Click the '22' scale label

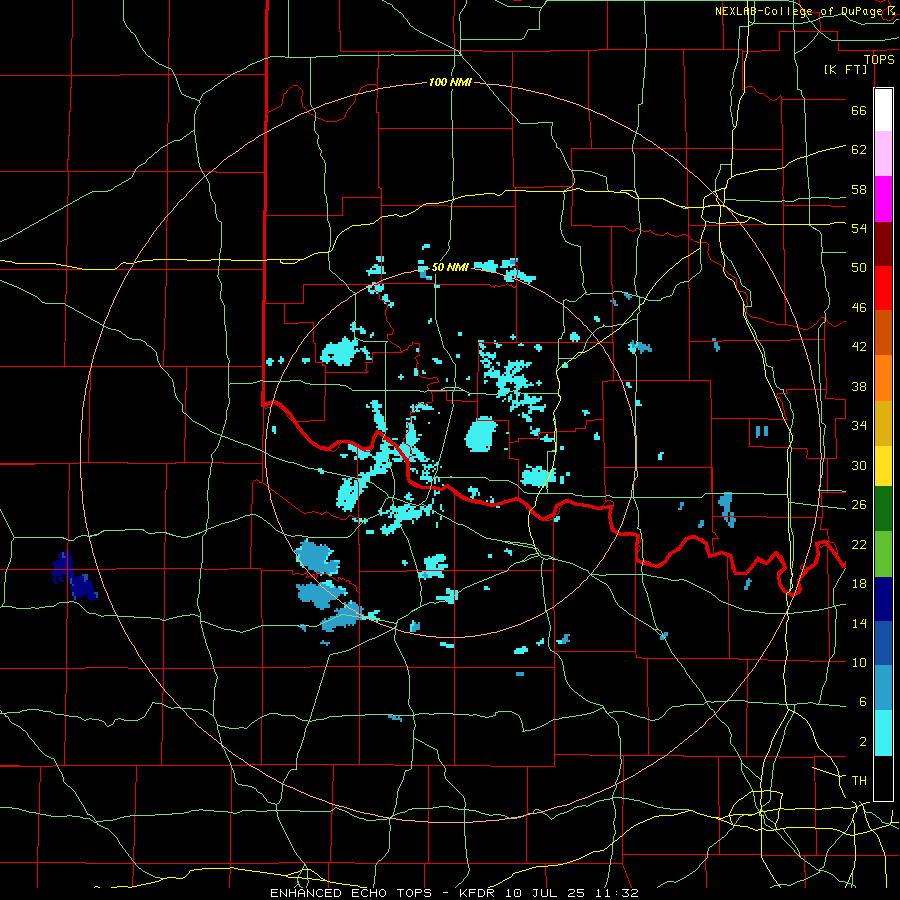coord(859,544)
